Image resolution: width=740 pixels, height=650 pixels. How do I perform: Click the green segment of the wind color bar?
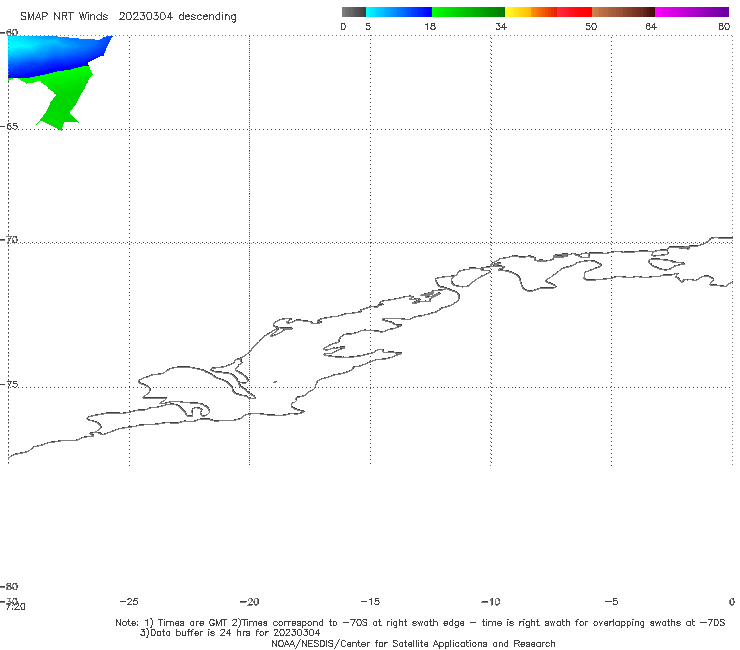click(468, 12)
